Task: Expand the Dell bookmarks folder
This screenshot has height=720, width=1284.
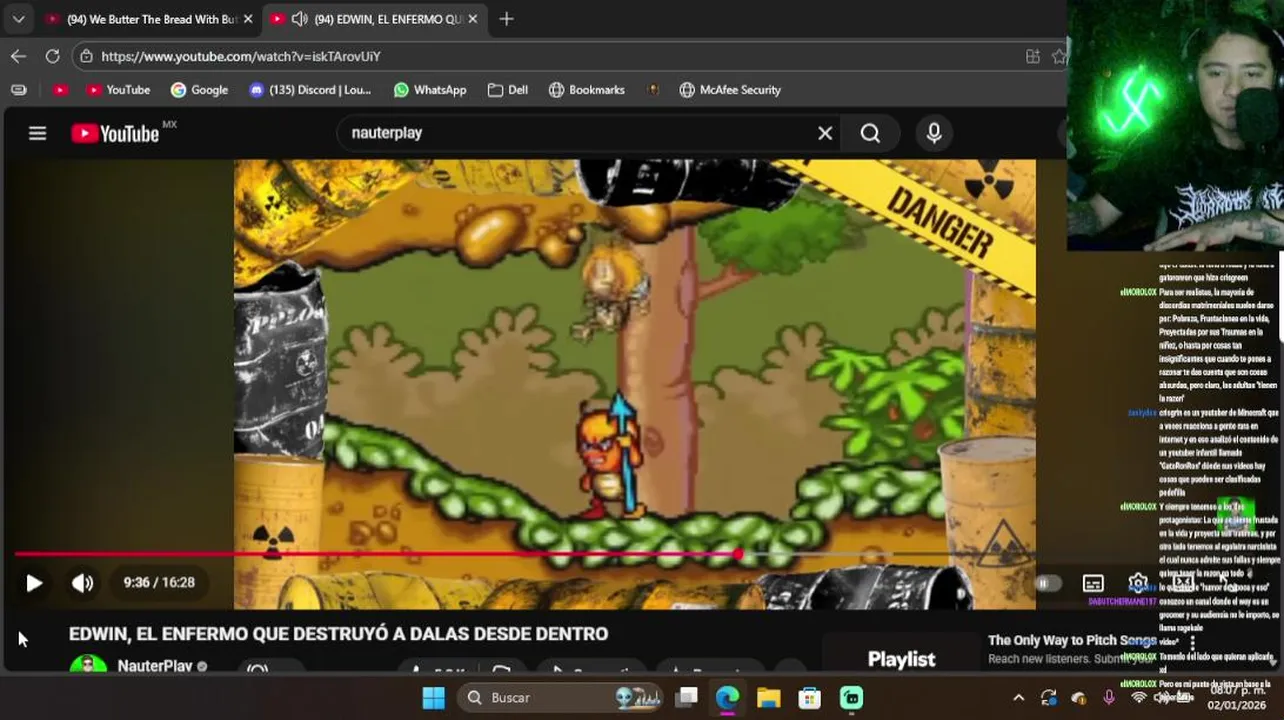Action: pyautogui.click(x=508, y=90)
